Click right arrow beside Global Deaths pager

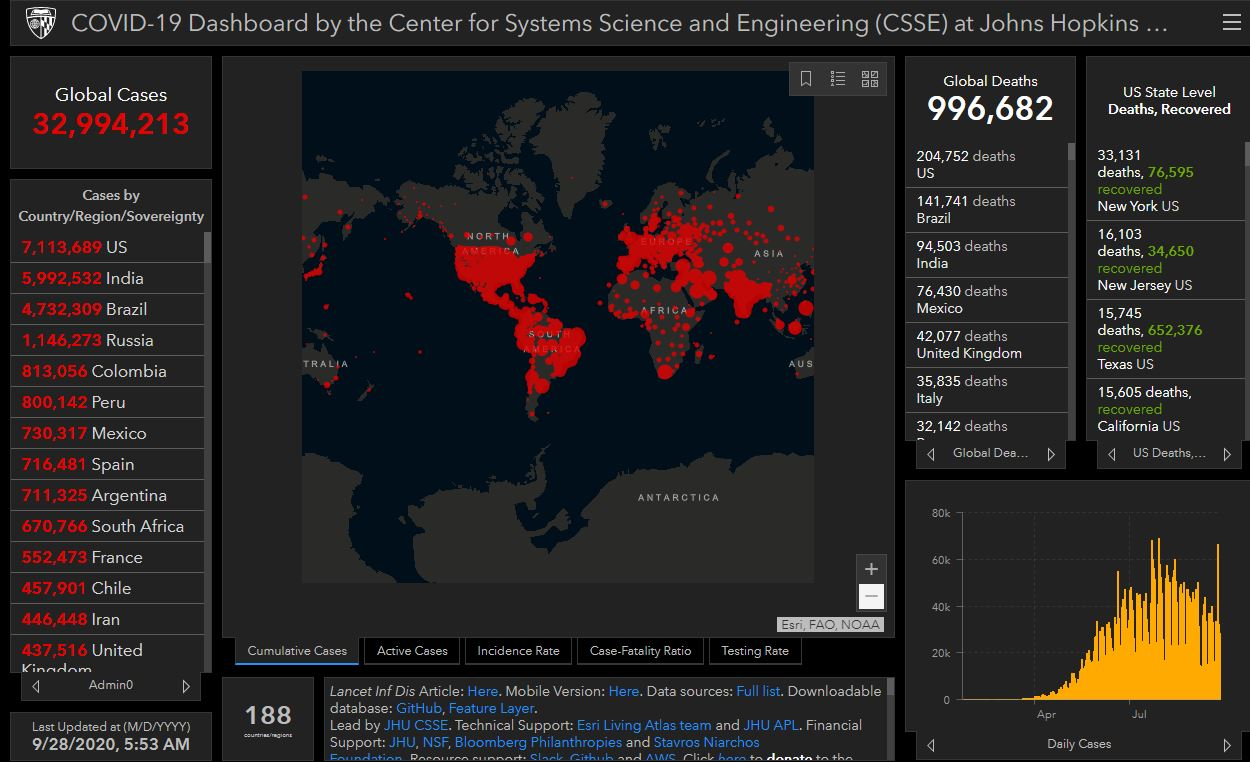(1051, 454)
